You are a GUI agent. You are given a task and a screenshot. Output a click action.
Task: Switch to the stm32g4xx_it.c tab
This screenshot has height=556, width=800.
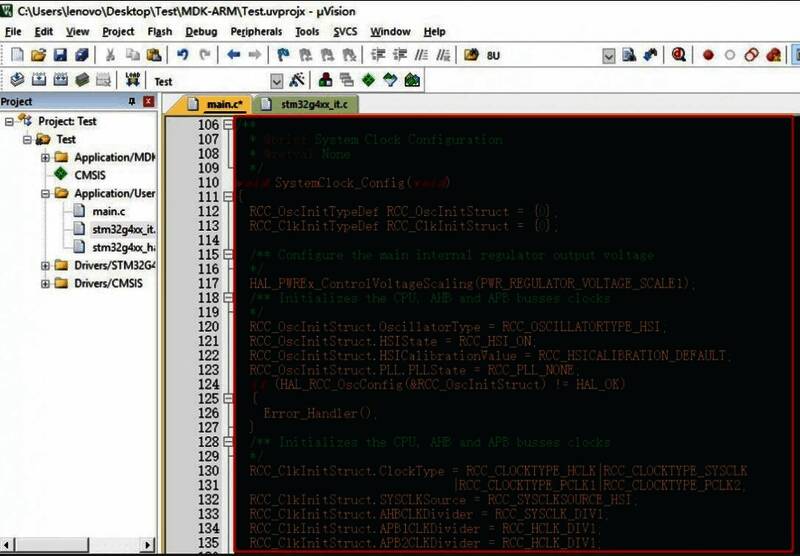313,104
